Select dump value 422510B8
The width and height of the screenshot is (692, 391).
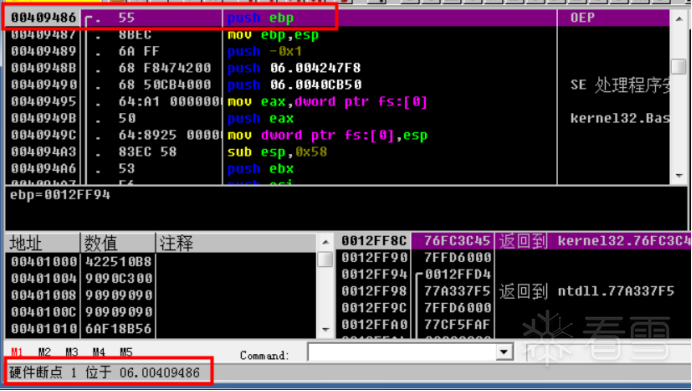click(119, 262)
